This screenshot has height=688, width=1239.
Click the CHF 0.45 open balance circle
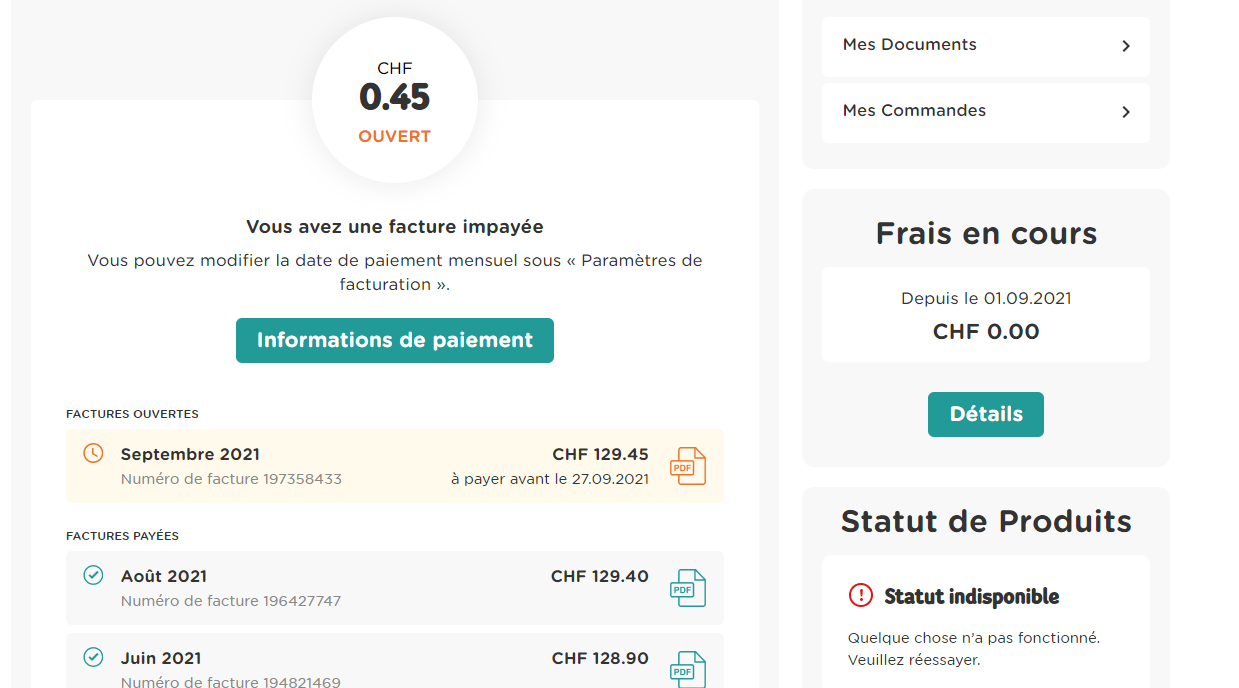click(x=395, y=100)
